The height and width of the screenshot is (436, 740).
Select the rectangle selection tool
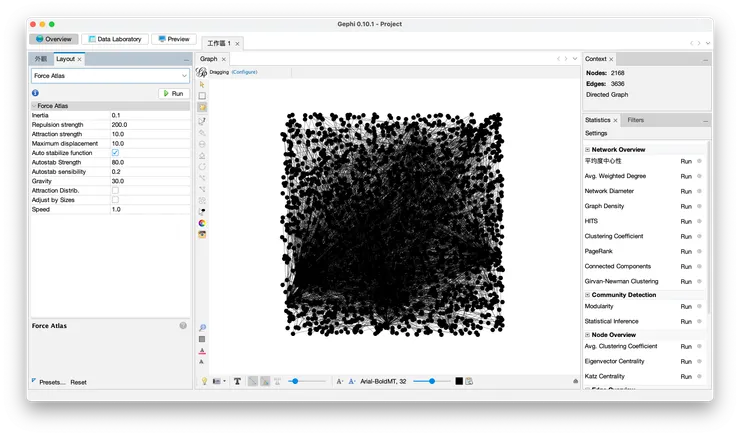pyautogui.click(x=202, y=96)
